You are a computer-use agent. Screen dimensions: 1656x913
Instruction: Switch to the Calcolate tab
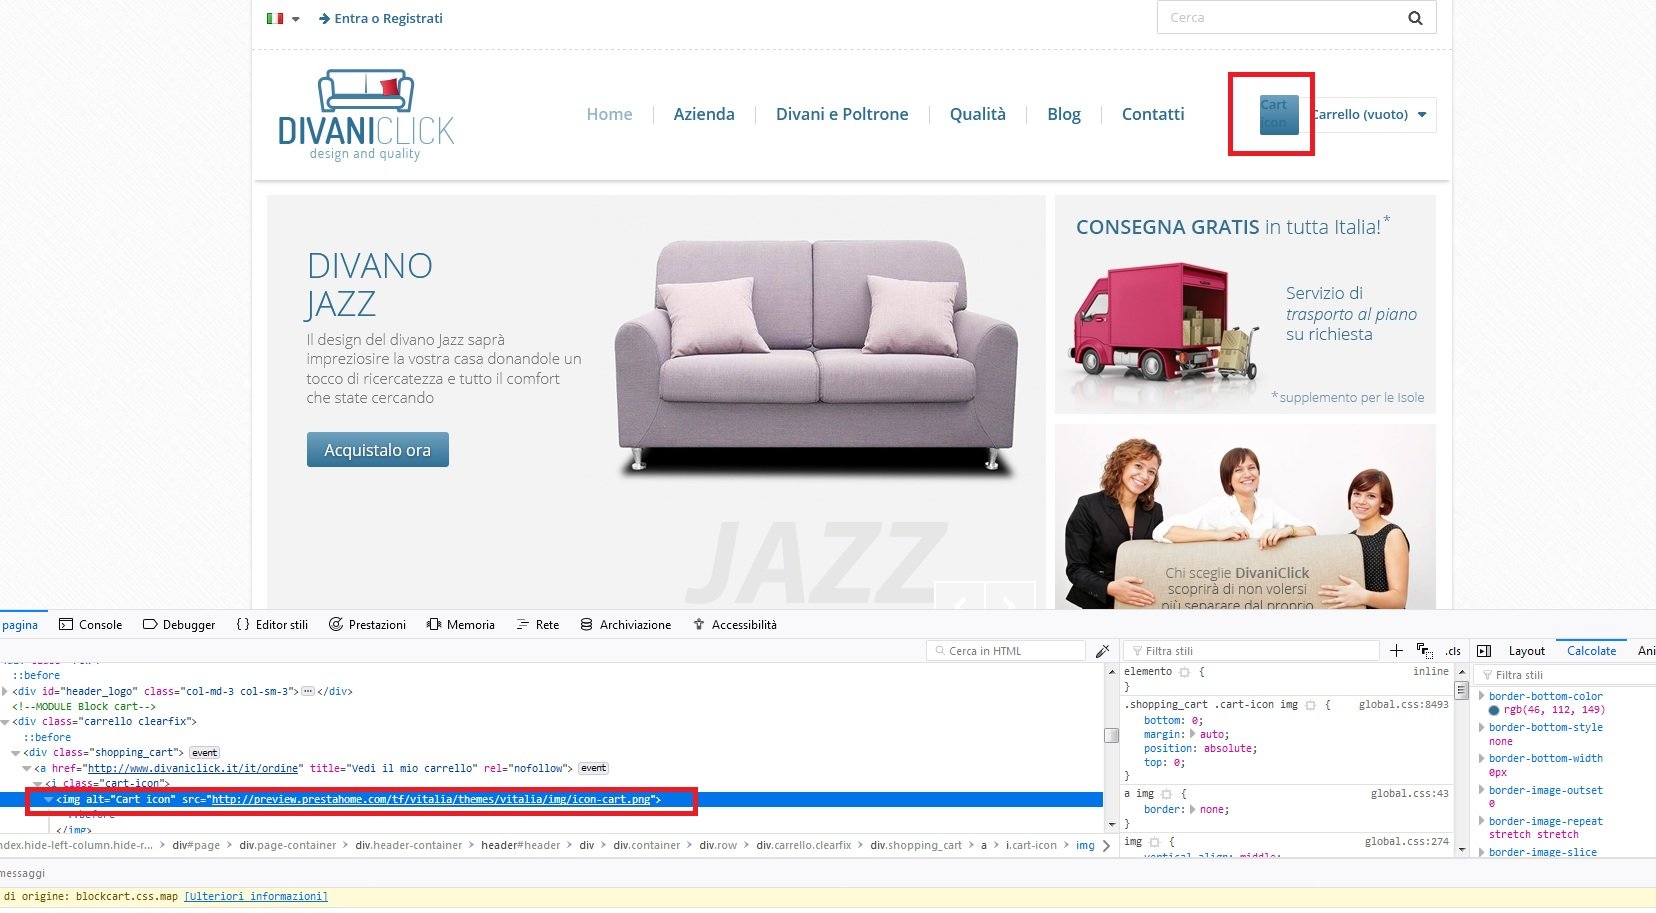1591,651
